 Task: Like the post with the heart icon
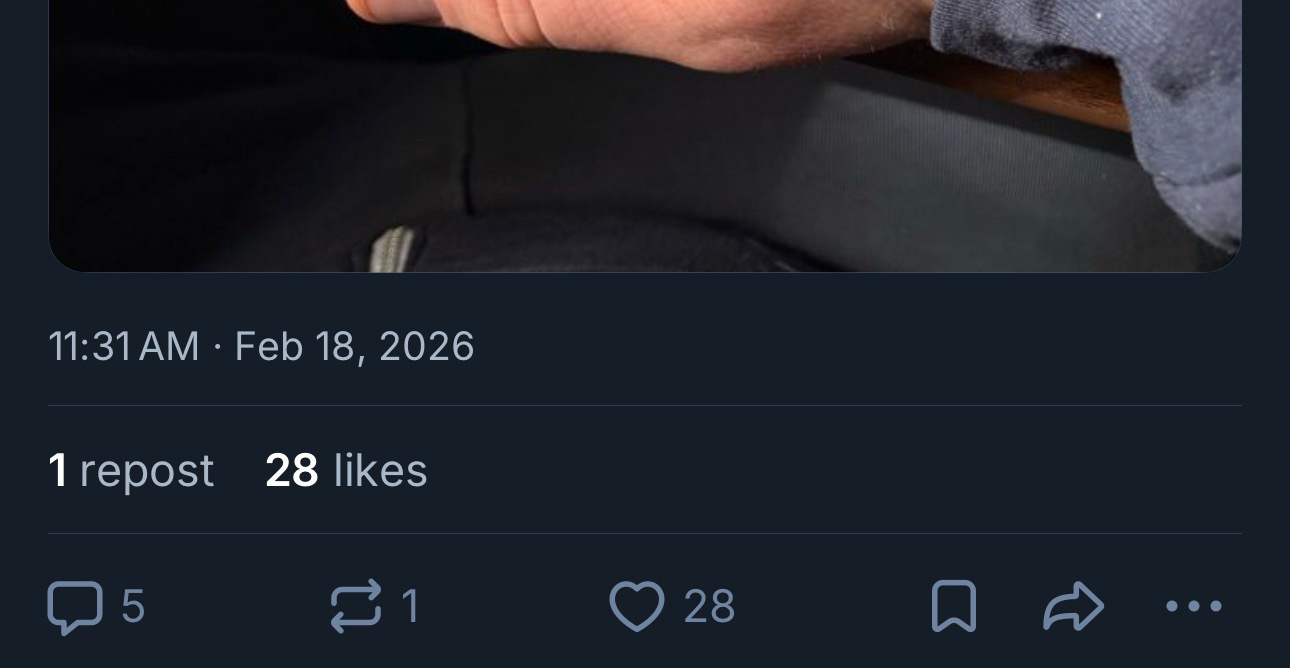coord(636,607)
